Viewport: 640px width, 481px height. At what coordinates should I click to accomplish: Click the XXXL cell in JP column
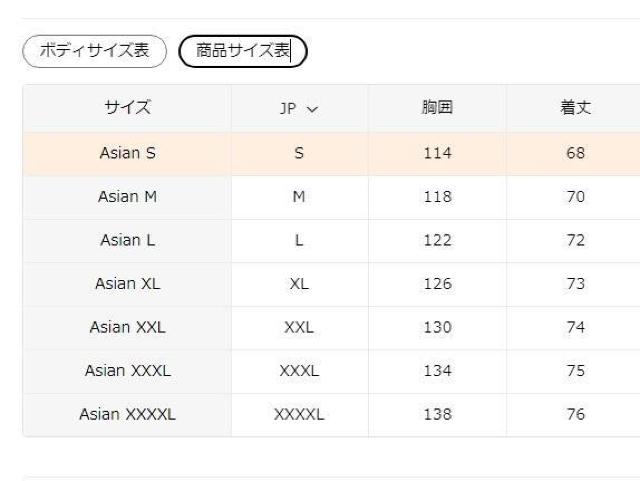tap(299, 370)
